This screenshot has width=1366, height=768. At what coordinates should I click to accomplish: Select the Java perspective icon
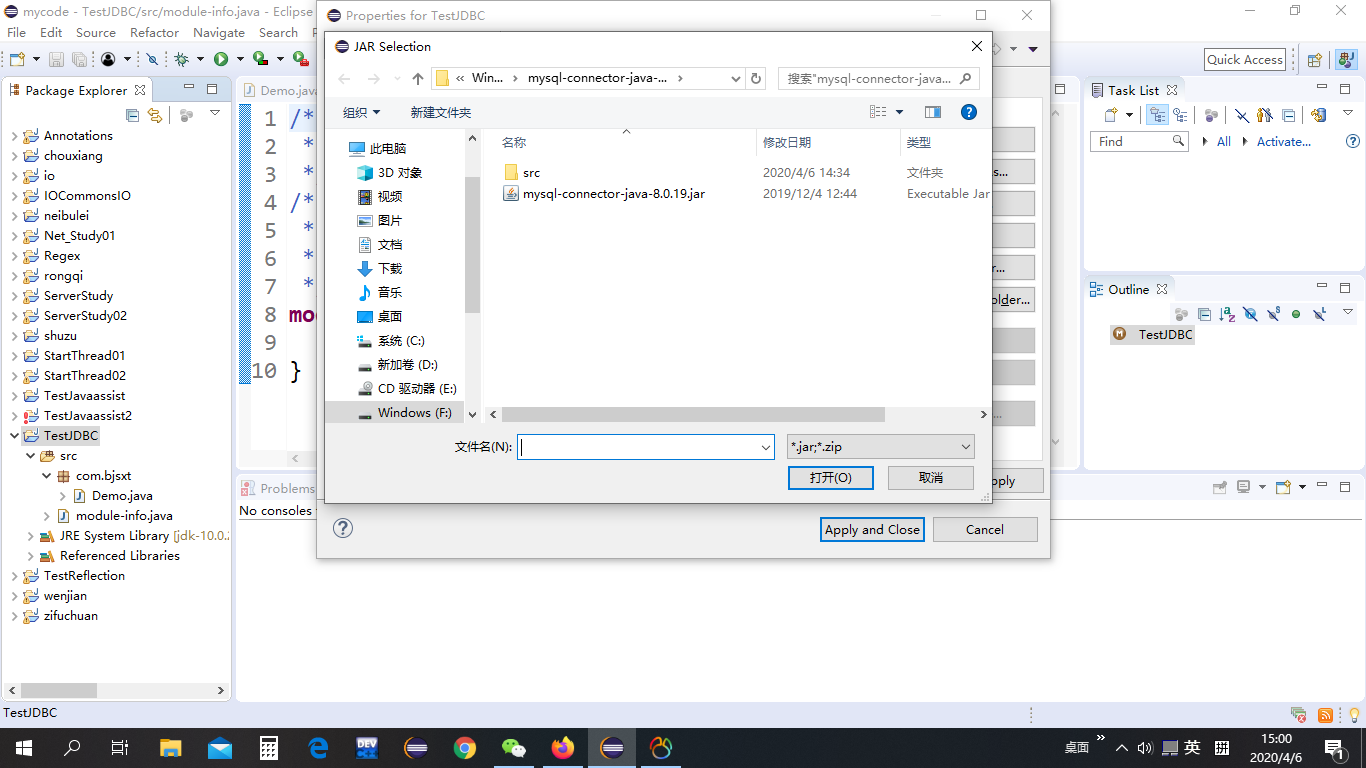click(1345, 60)
